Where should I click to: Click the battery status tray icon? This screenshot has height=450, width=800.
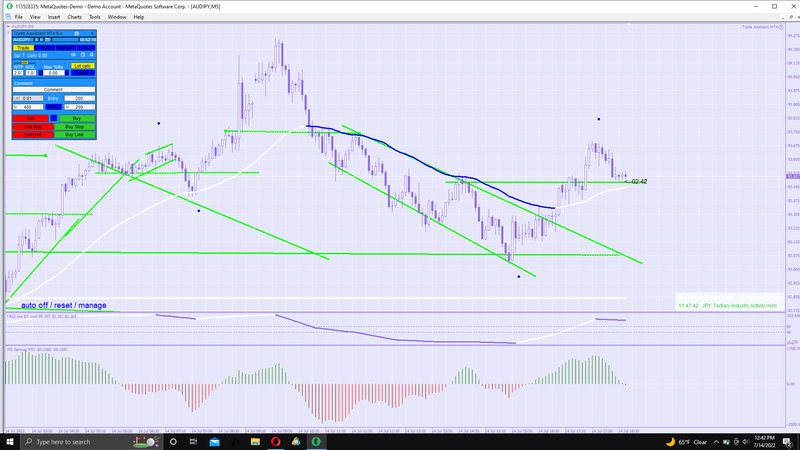pyautogui.click(x=726, y=442)
